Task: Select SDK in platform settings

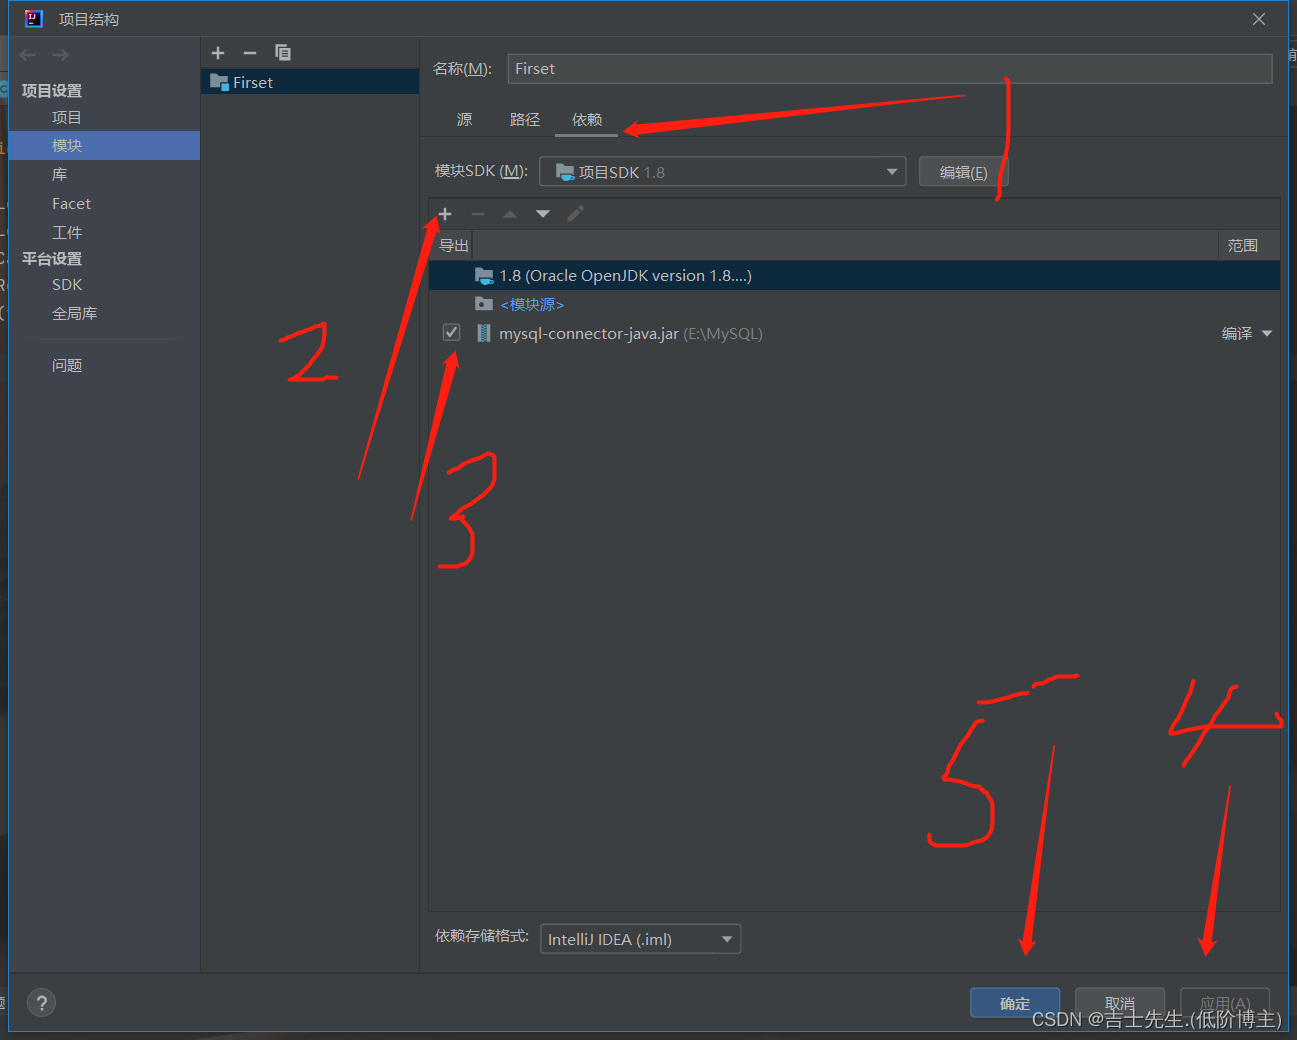Action: pos(67,285)
